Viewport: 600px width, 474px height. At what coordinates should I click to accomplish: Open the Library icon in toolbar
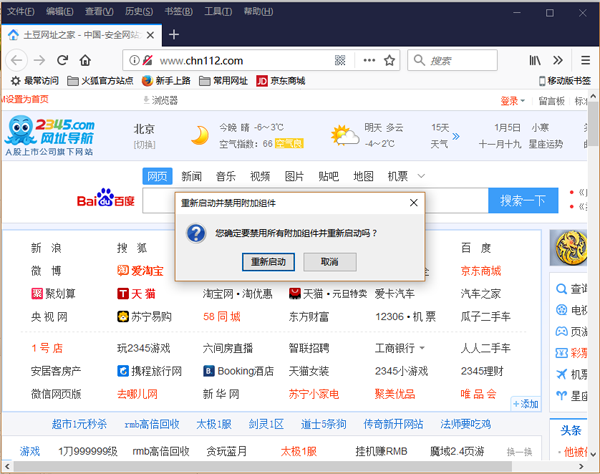(535, 60)
